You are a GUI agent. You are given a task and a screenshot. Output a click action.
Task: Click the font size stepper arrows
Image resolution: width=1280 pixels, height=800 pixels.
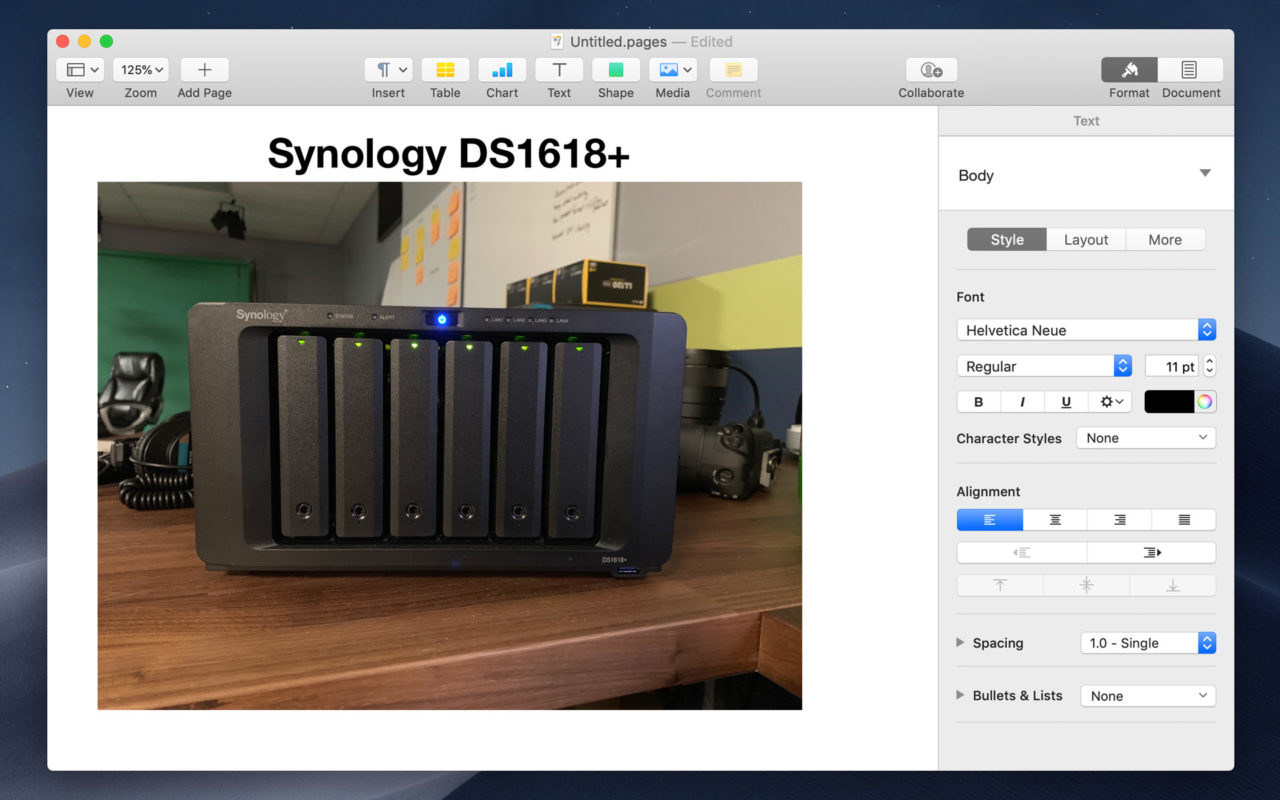tap(1209, 366)
